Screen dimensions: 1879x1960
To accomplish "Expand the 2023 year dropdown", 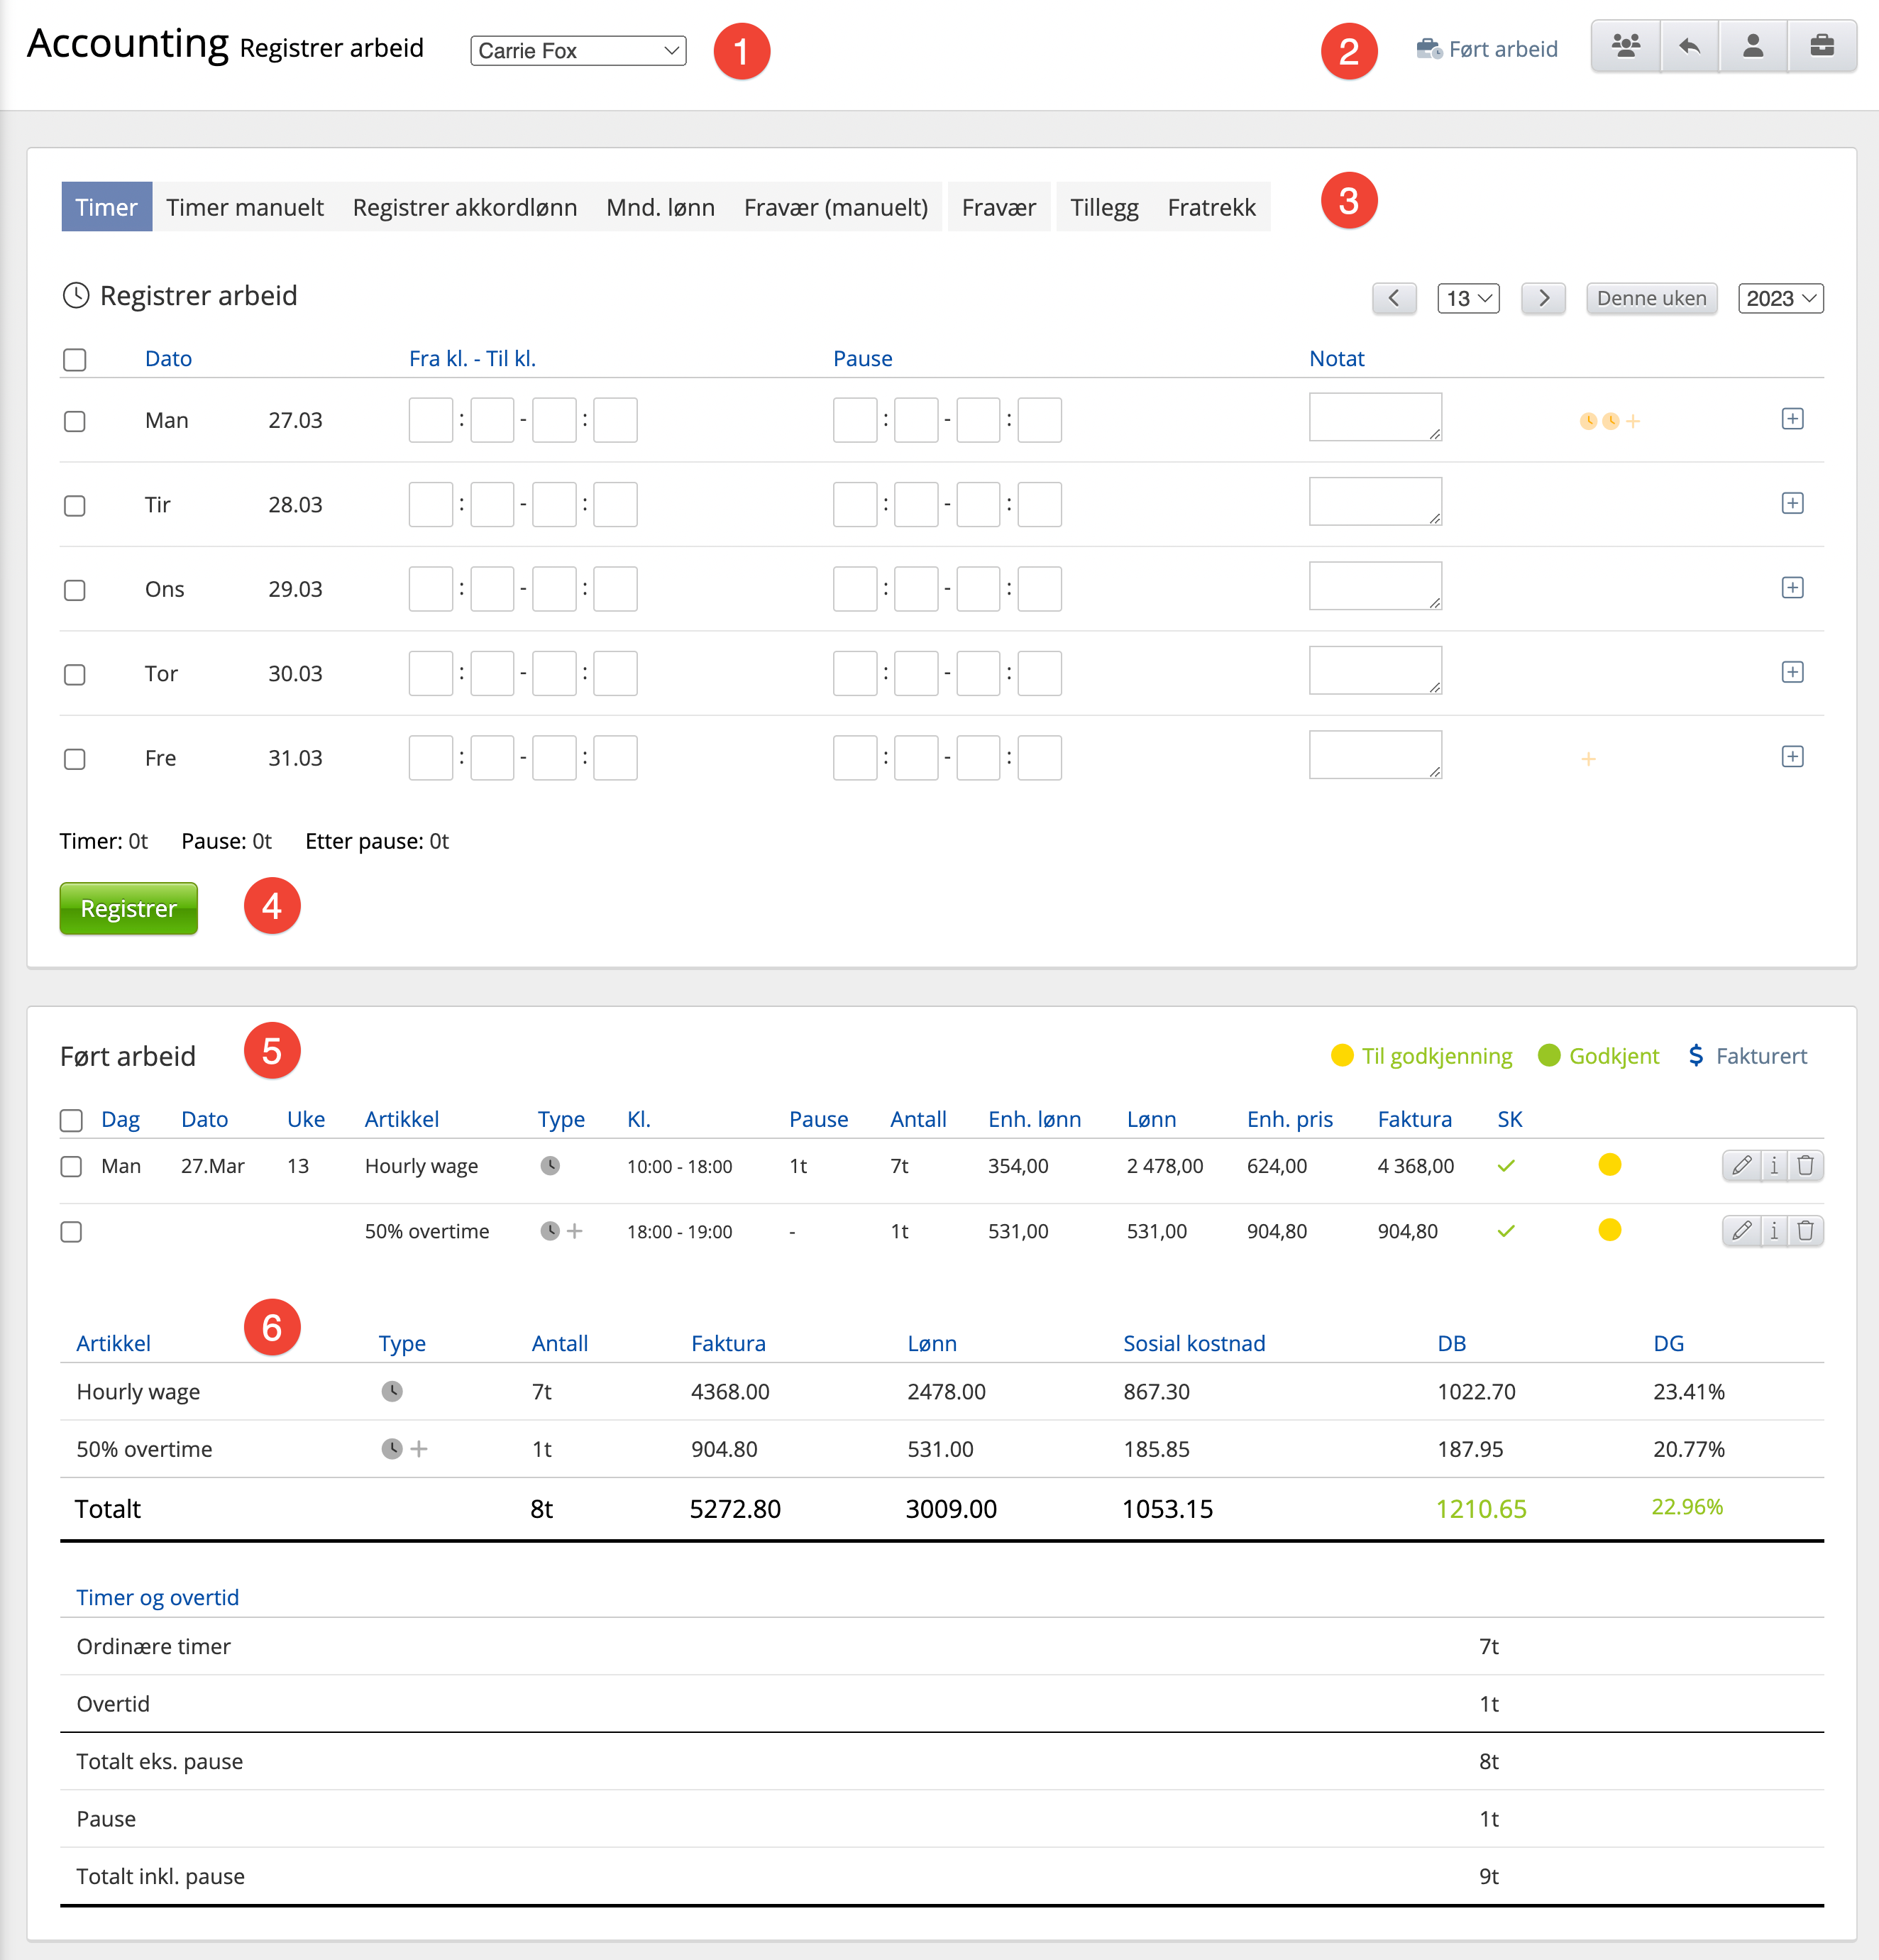I will point(1780,298).
